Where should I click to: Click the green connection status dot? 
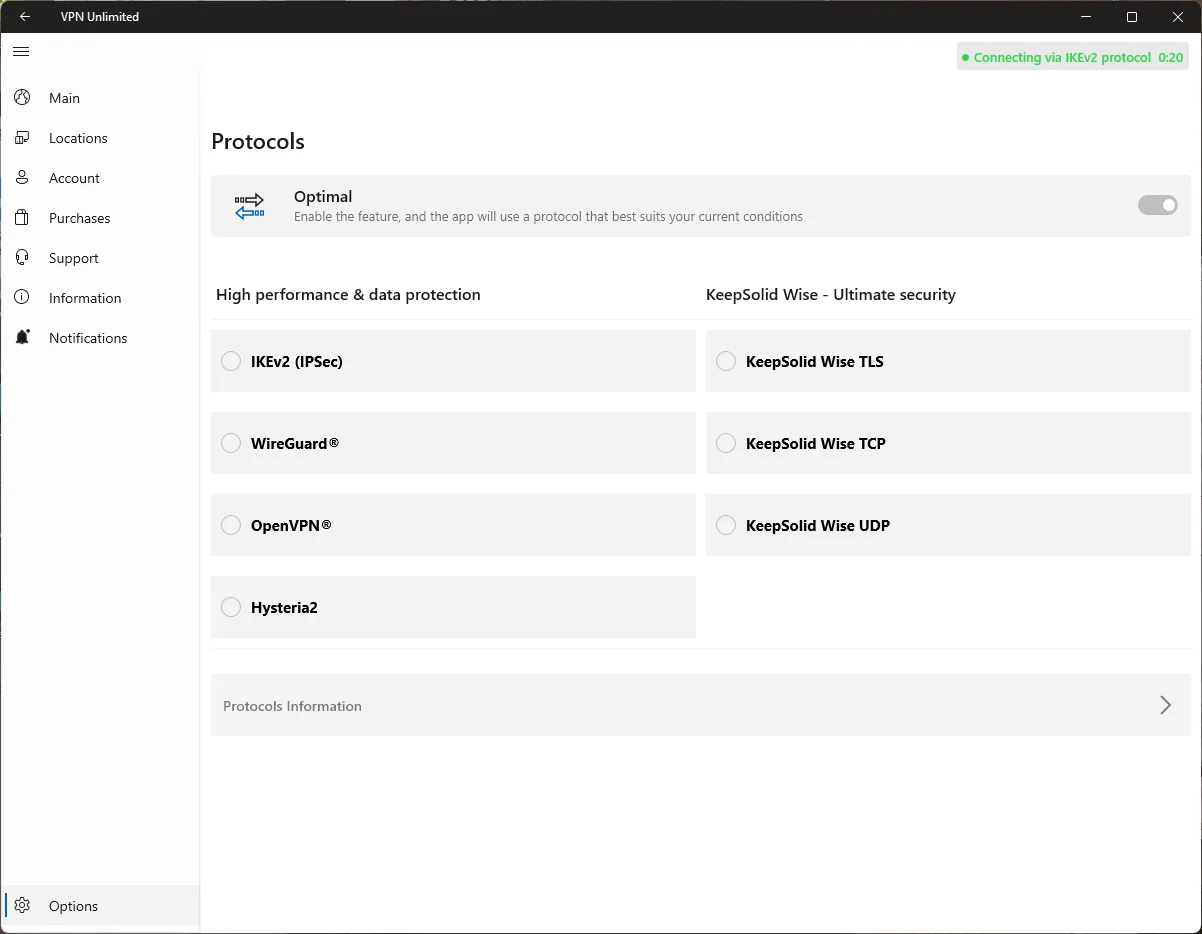pos(966,58)
